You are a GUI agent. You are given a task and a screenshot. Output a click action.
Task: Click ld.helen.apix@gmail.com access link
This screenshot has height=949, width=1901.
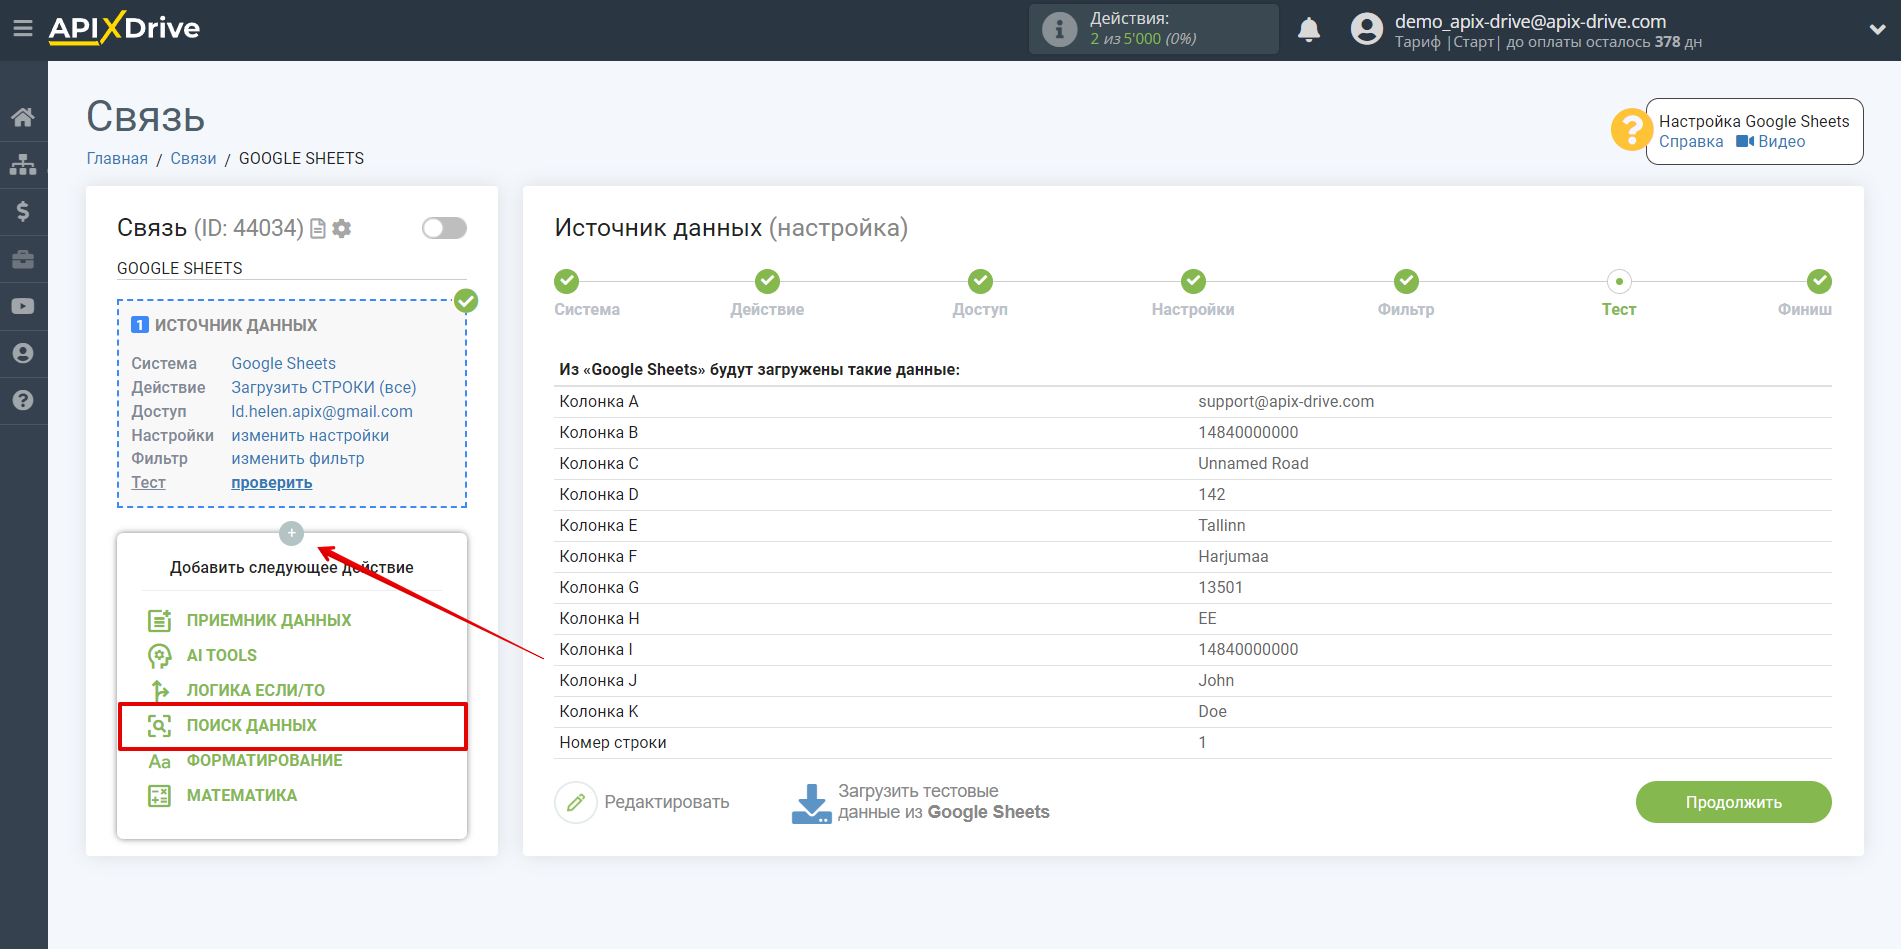[322, 412]
